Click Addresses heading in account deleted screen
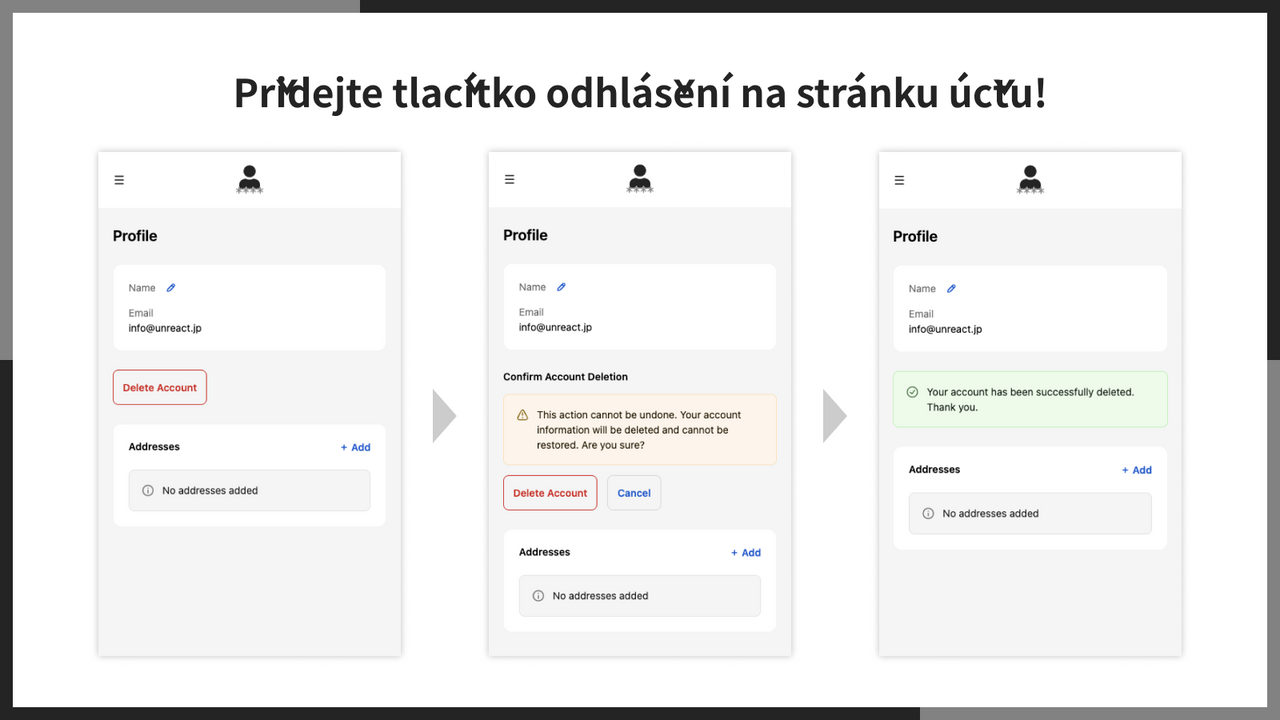1280x720 pixels. tap(934, 469)
